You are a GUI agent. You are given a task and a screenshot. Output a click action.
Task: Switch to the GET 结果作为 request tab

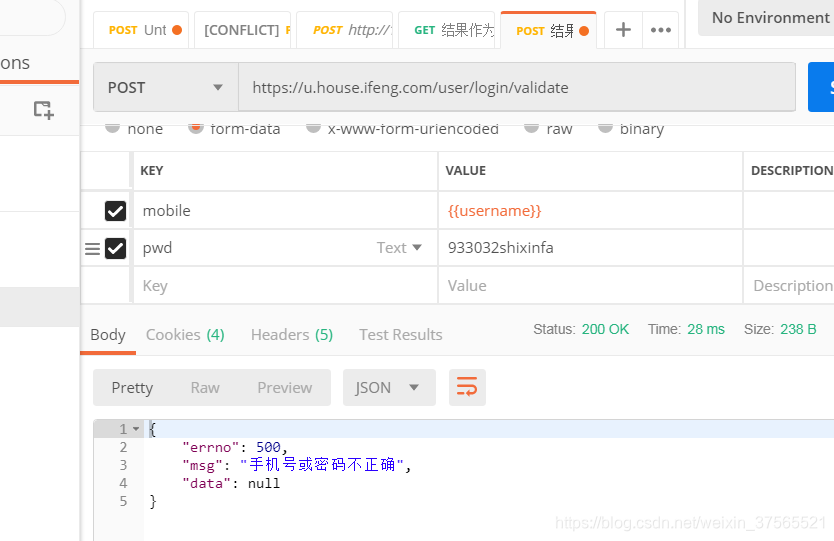[x=446, y=30]
